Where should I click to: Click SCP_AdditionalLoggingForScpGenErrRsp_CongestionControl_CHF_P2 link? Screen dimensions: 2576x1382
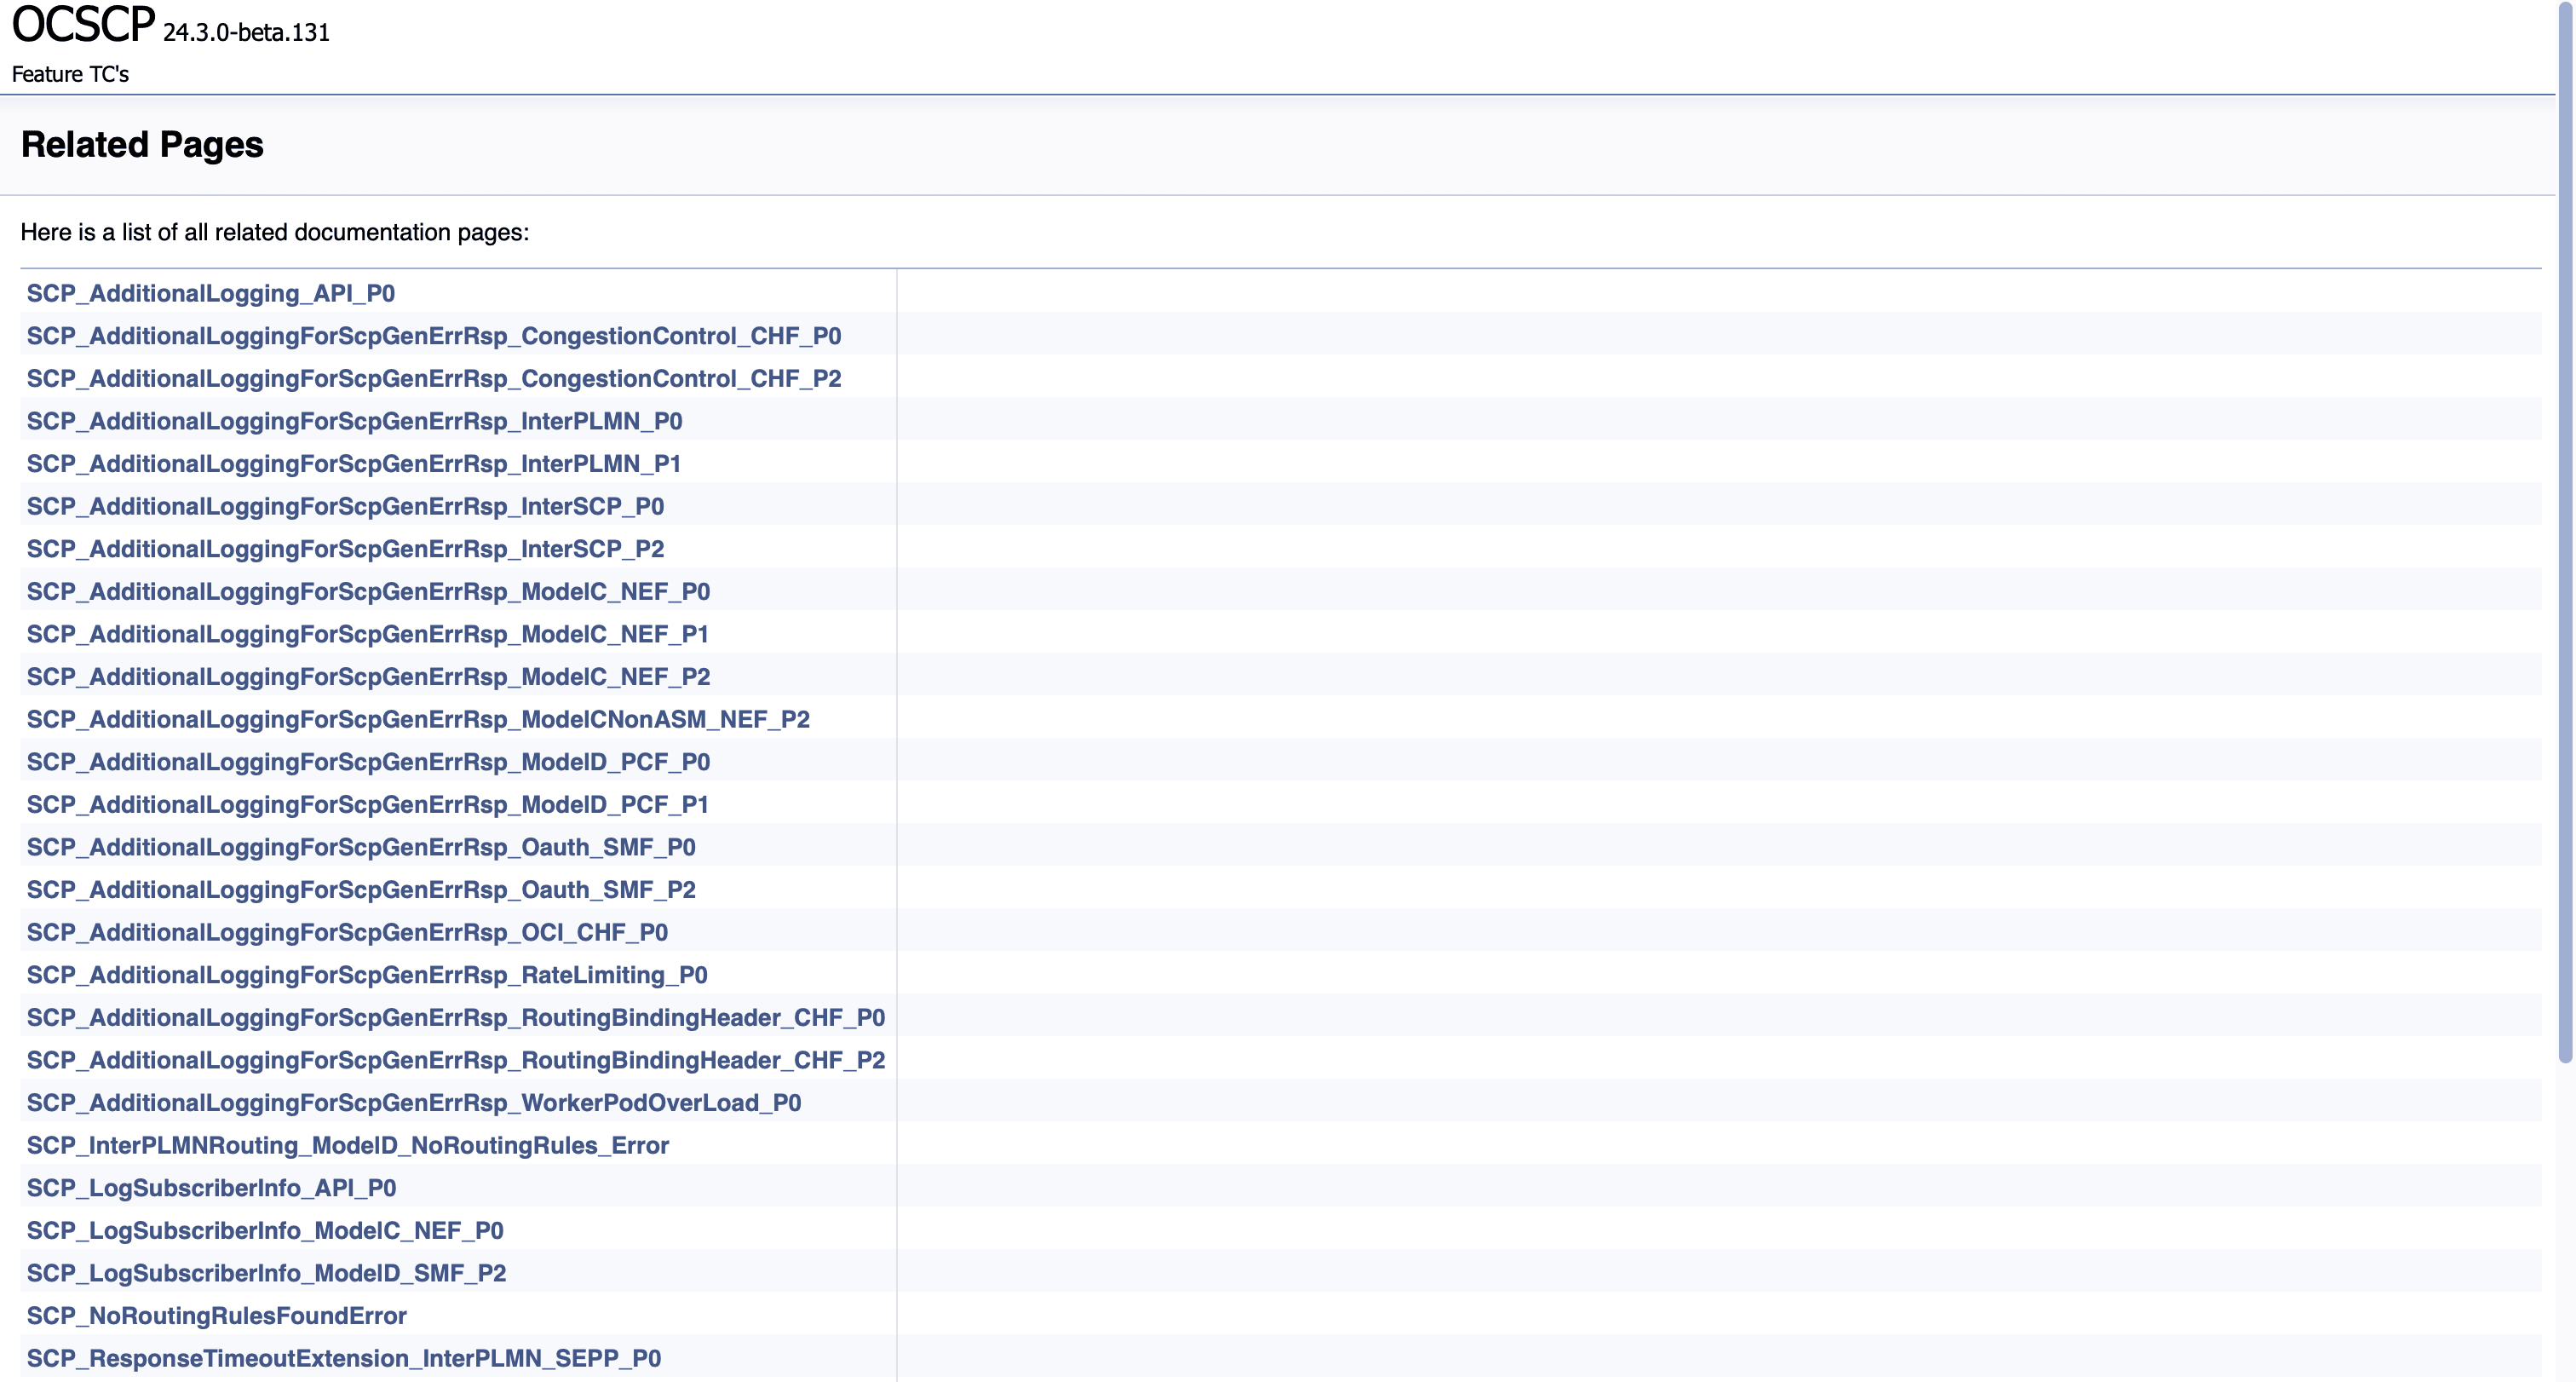point(433,379)
